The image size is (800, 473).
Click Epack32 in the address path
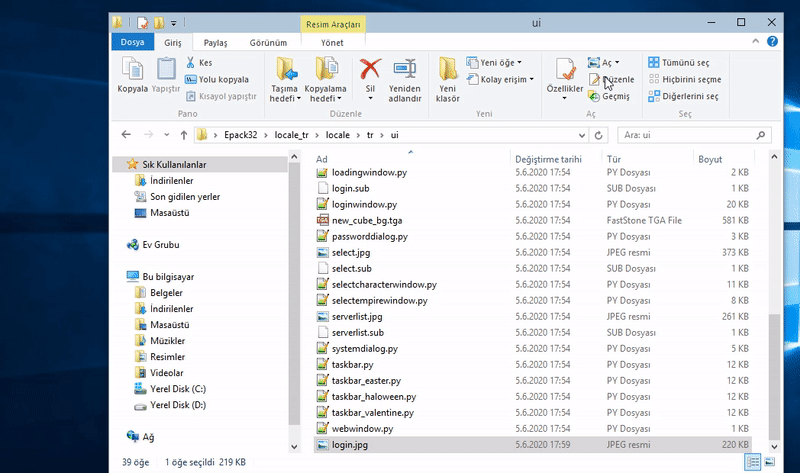(240, 135)
